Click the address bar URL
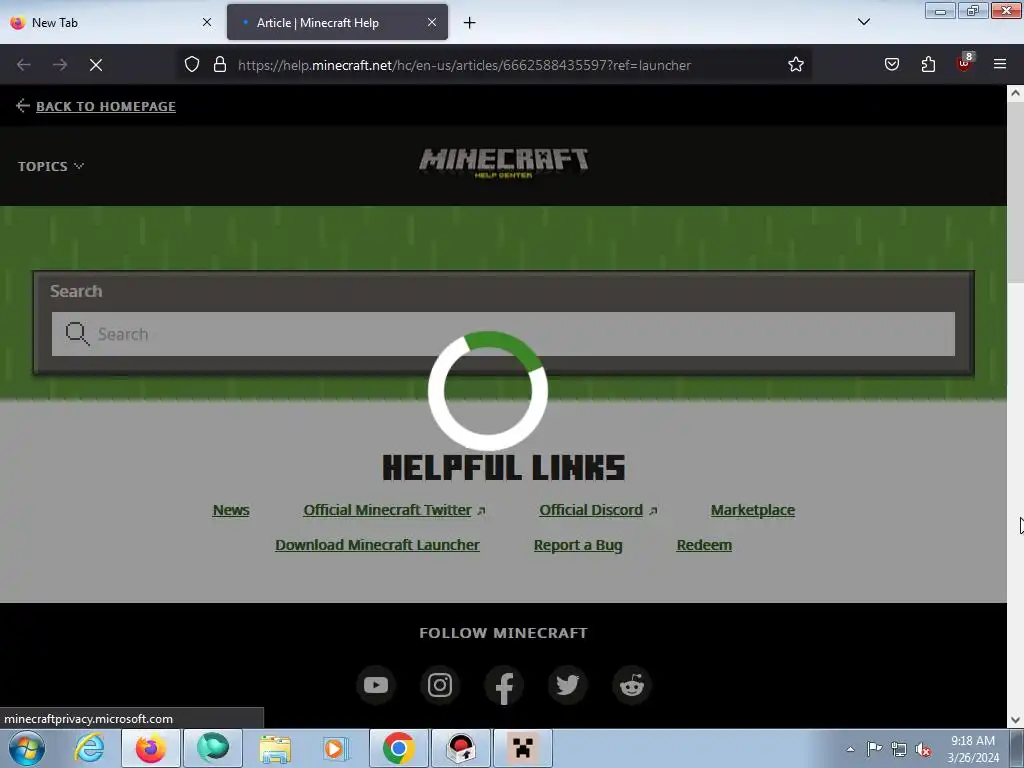The image size is (1024, 768). pyautogui.click(x=464, y=65)
